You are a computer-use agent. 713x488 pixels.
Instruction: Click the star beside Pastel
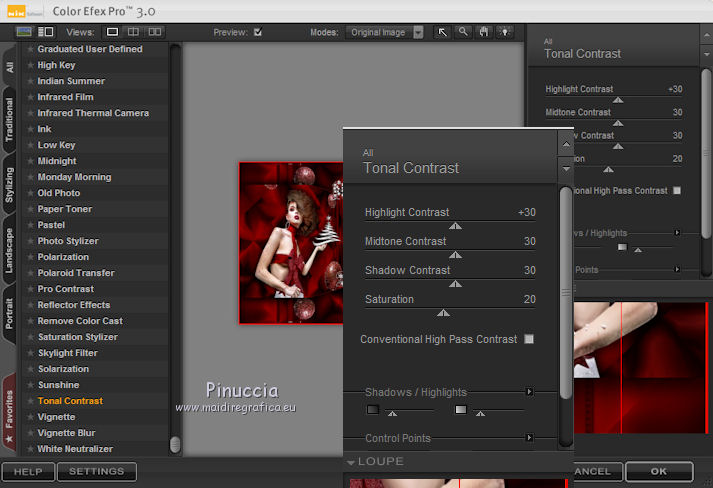click(x=30, y=225)
